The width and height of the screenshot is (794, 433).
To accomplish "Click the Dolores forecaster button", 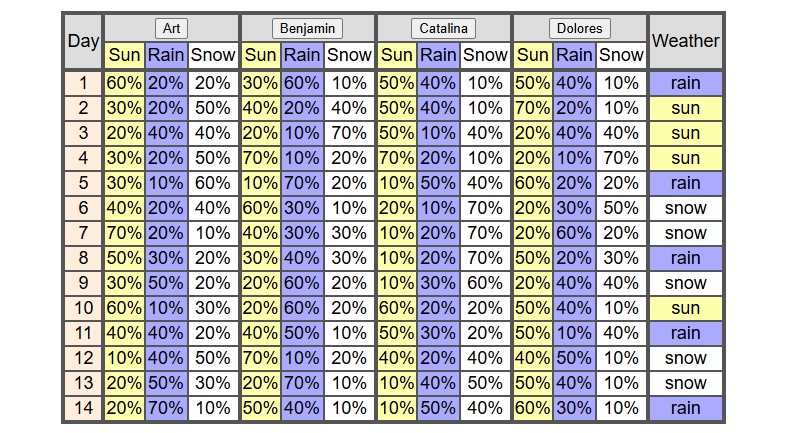I will 579,28.
